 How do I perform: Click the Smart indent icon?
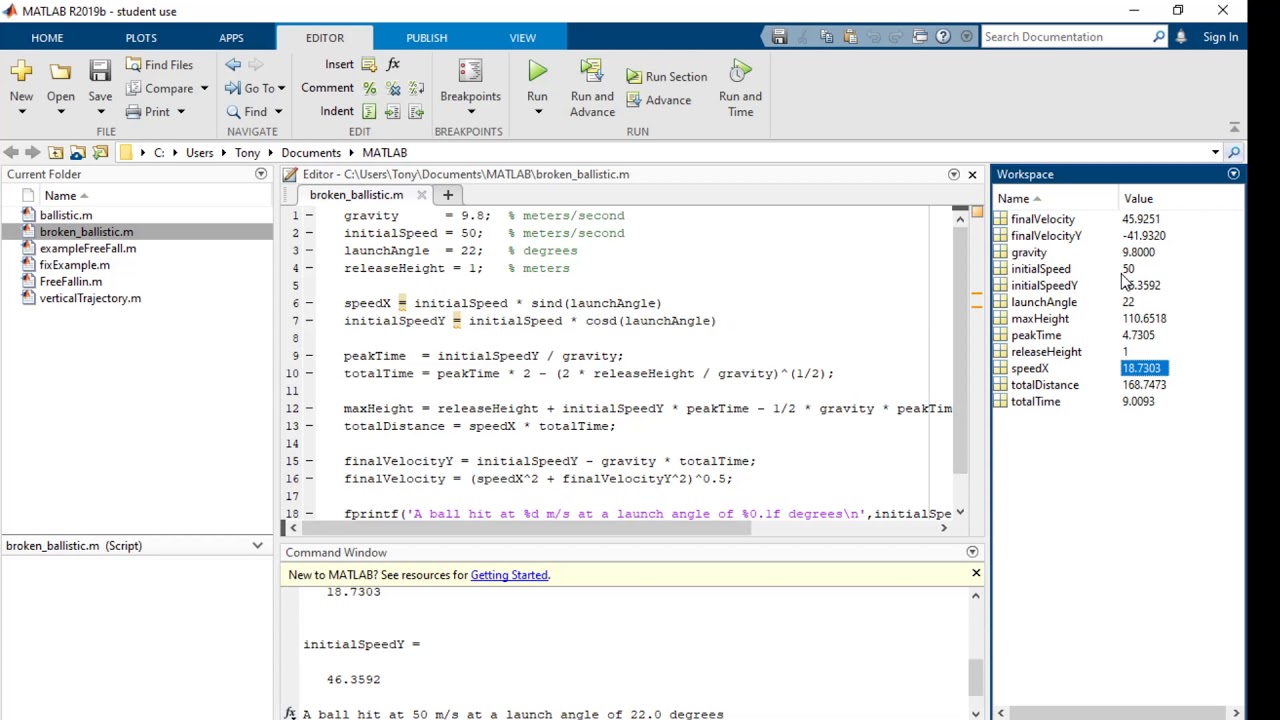(369, 111)
